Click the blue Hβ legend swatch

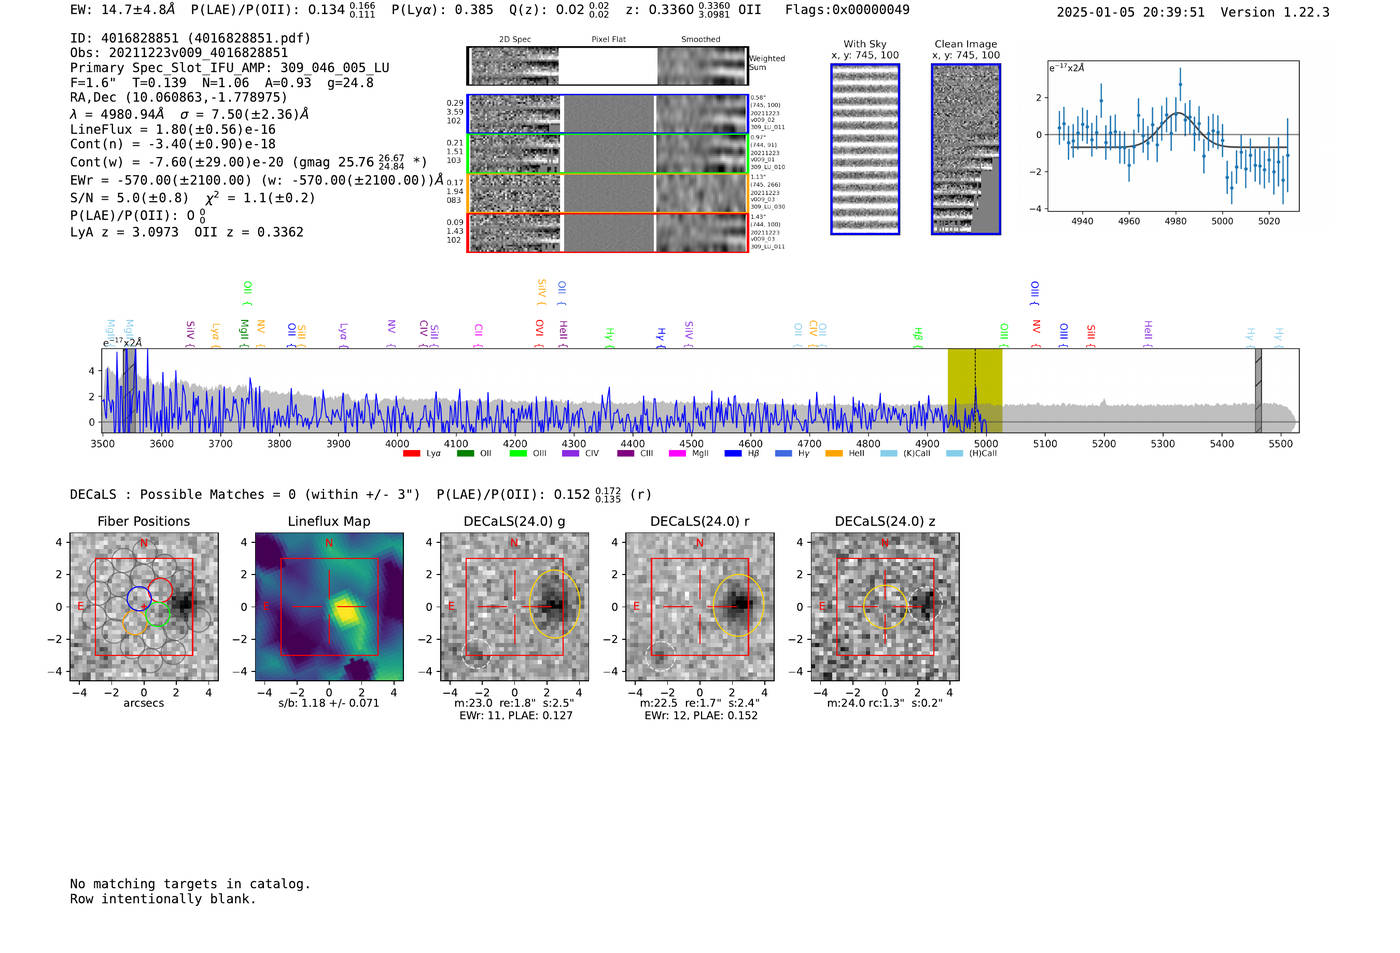coord(733,454)
